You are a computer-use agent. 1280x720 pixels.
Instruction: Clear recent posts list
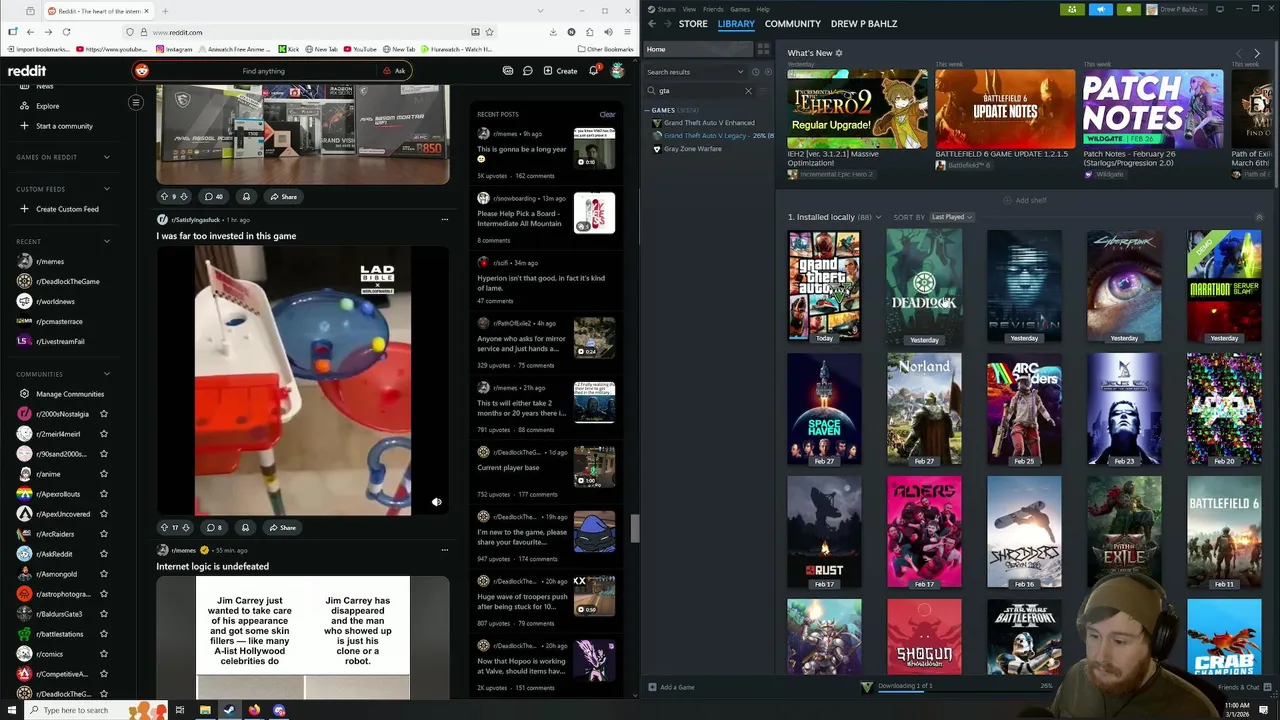pos(607,114)
